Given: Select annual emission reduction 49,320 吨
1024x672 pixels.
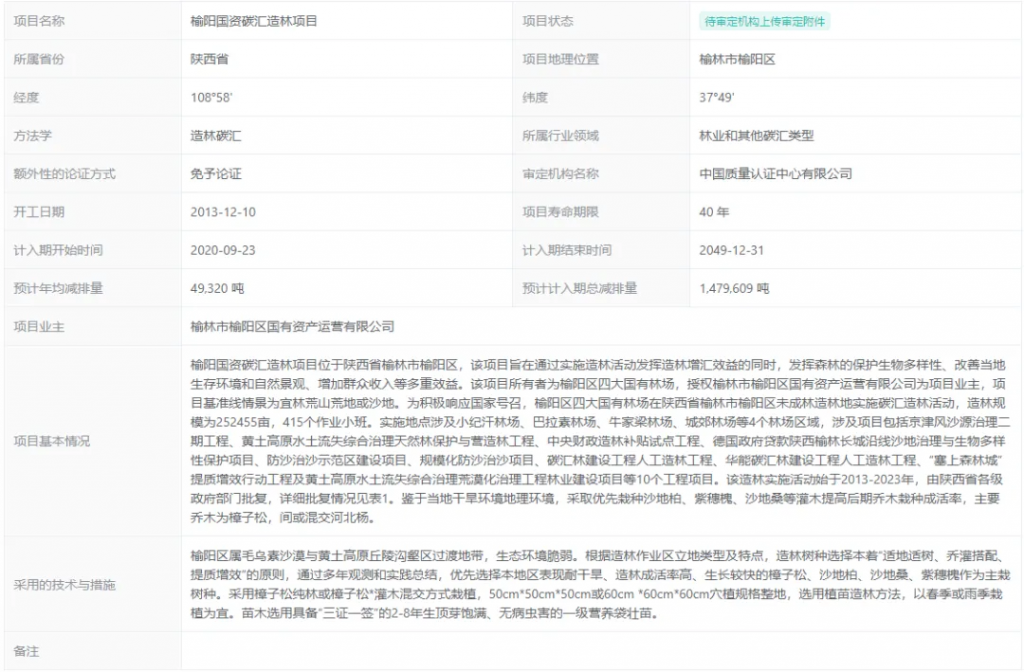Looking at the screenshot, I should tap(217, 288).
